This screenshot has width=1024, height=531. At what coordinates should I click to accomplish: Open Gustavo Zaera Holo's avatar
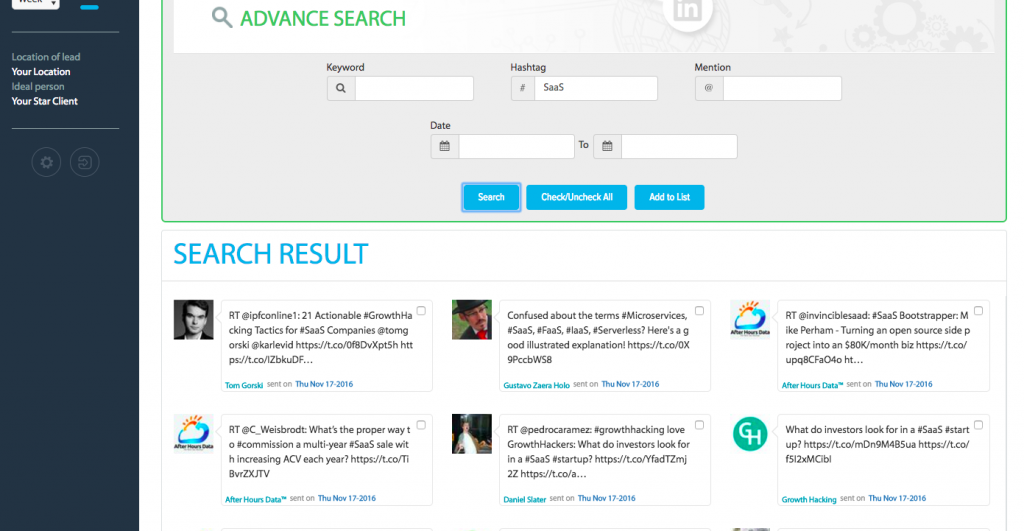pos(472,320)
